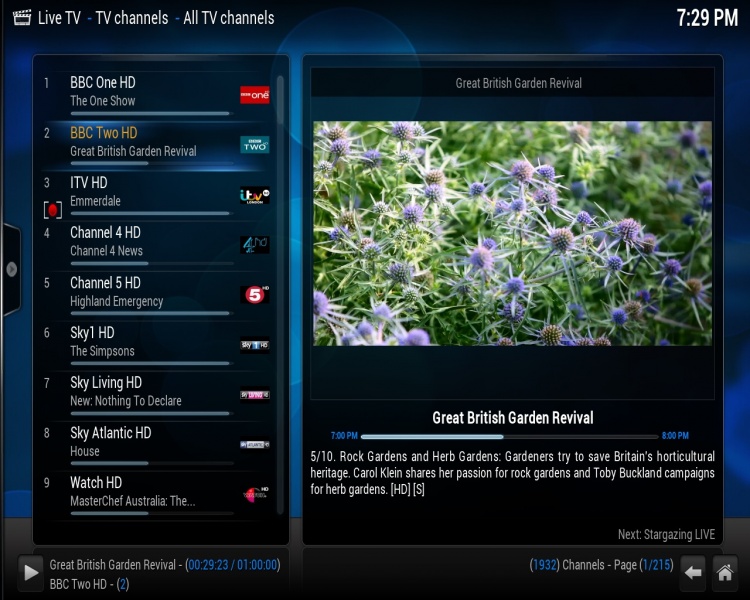The height and width of the screenshot is (600, 750).
Task: Click the BBC One HD progress bar
Action: point(152,113)
